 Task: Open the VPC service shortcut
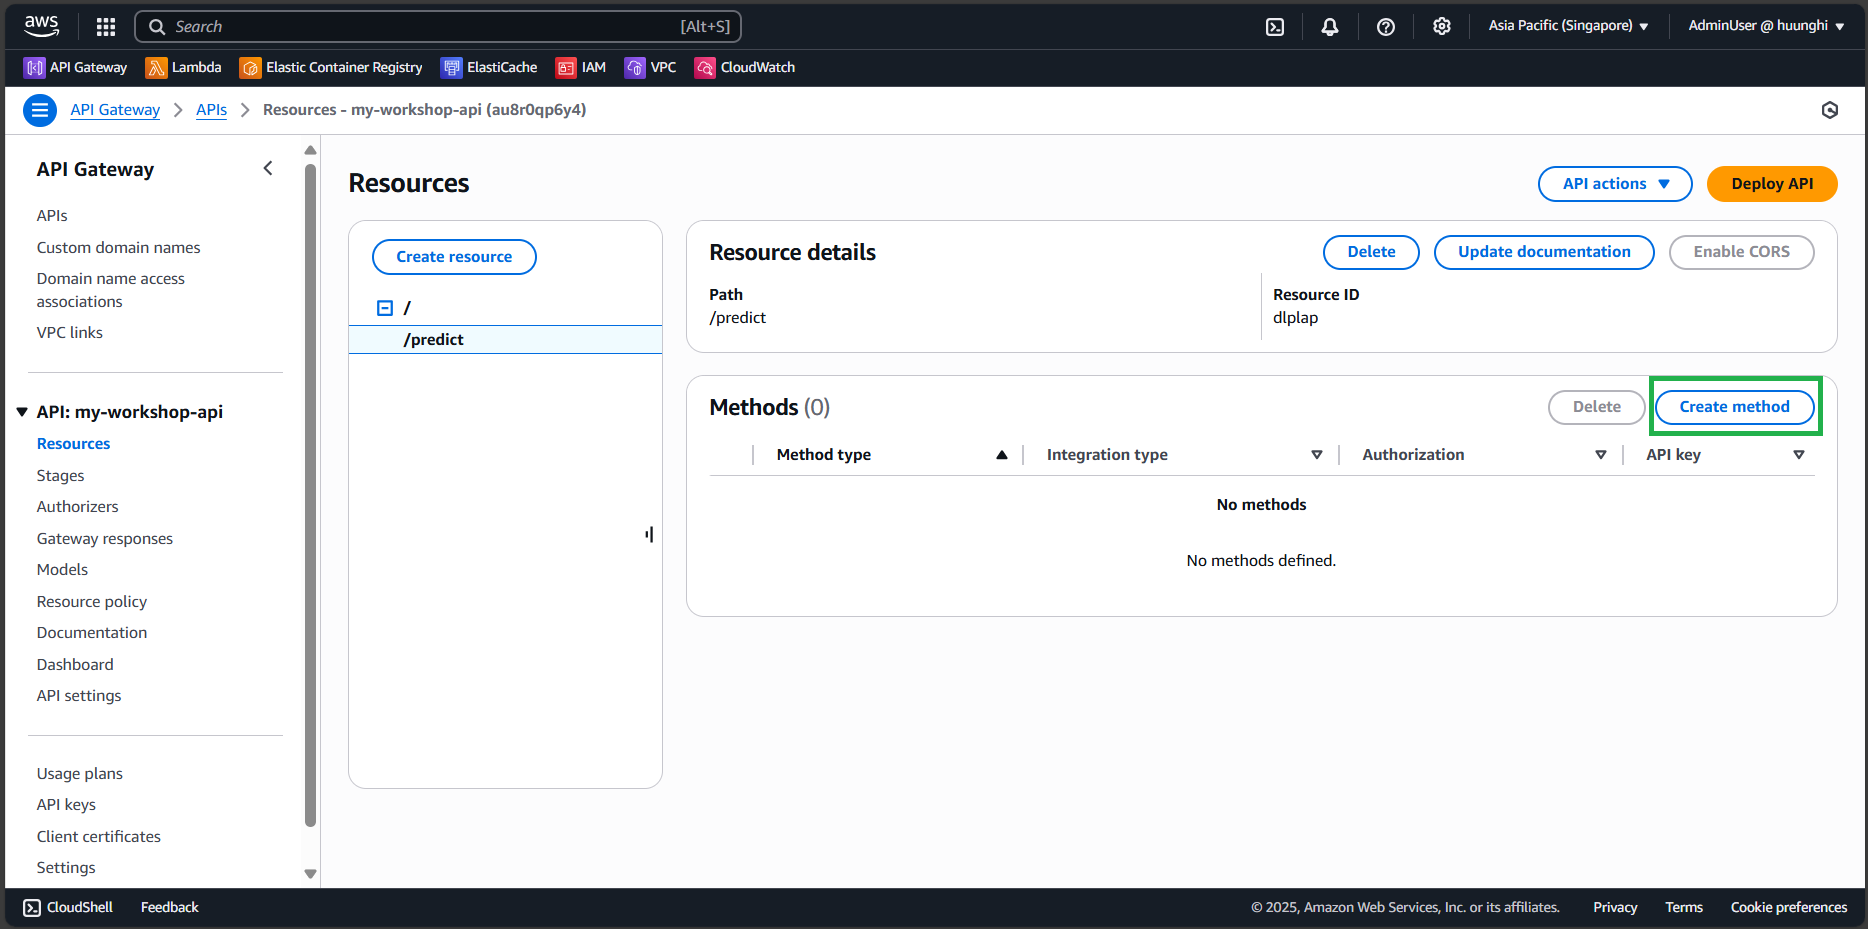[650, 68]
